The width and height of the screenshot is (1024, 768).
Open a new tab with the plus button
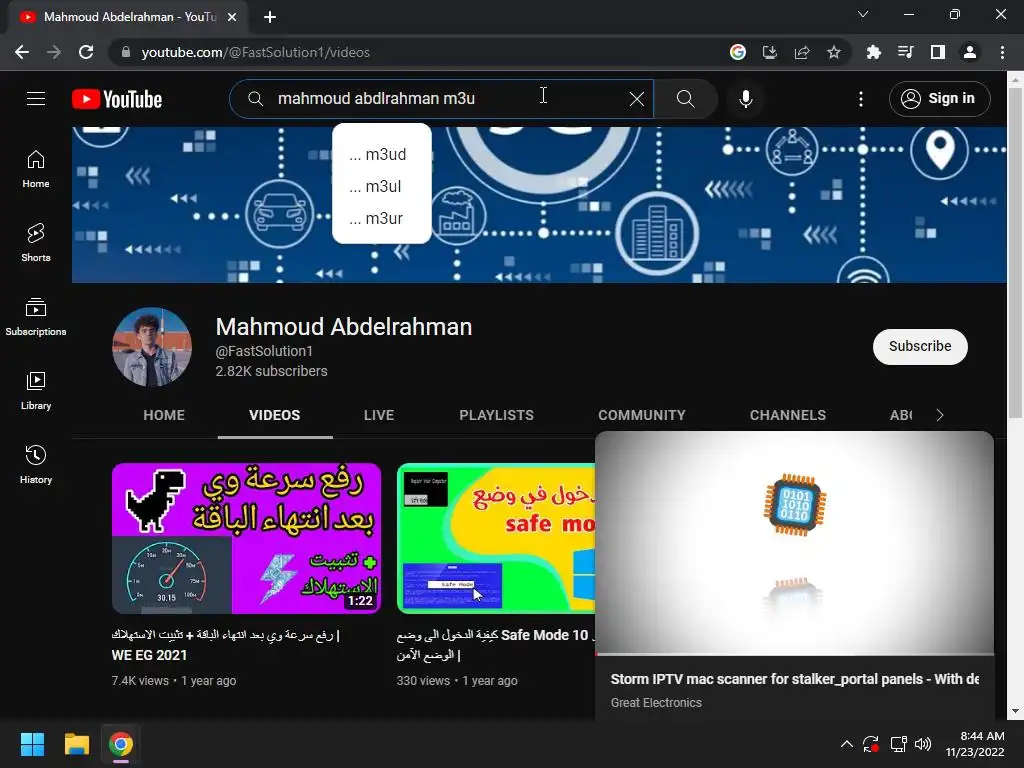pos(270,17)
